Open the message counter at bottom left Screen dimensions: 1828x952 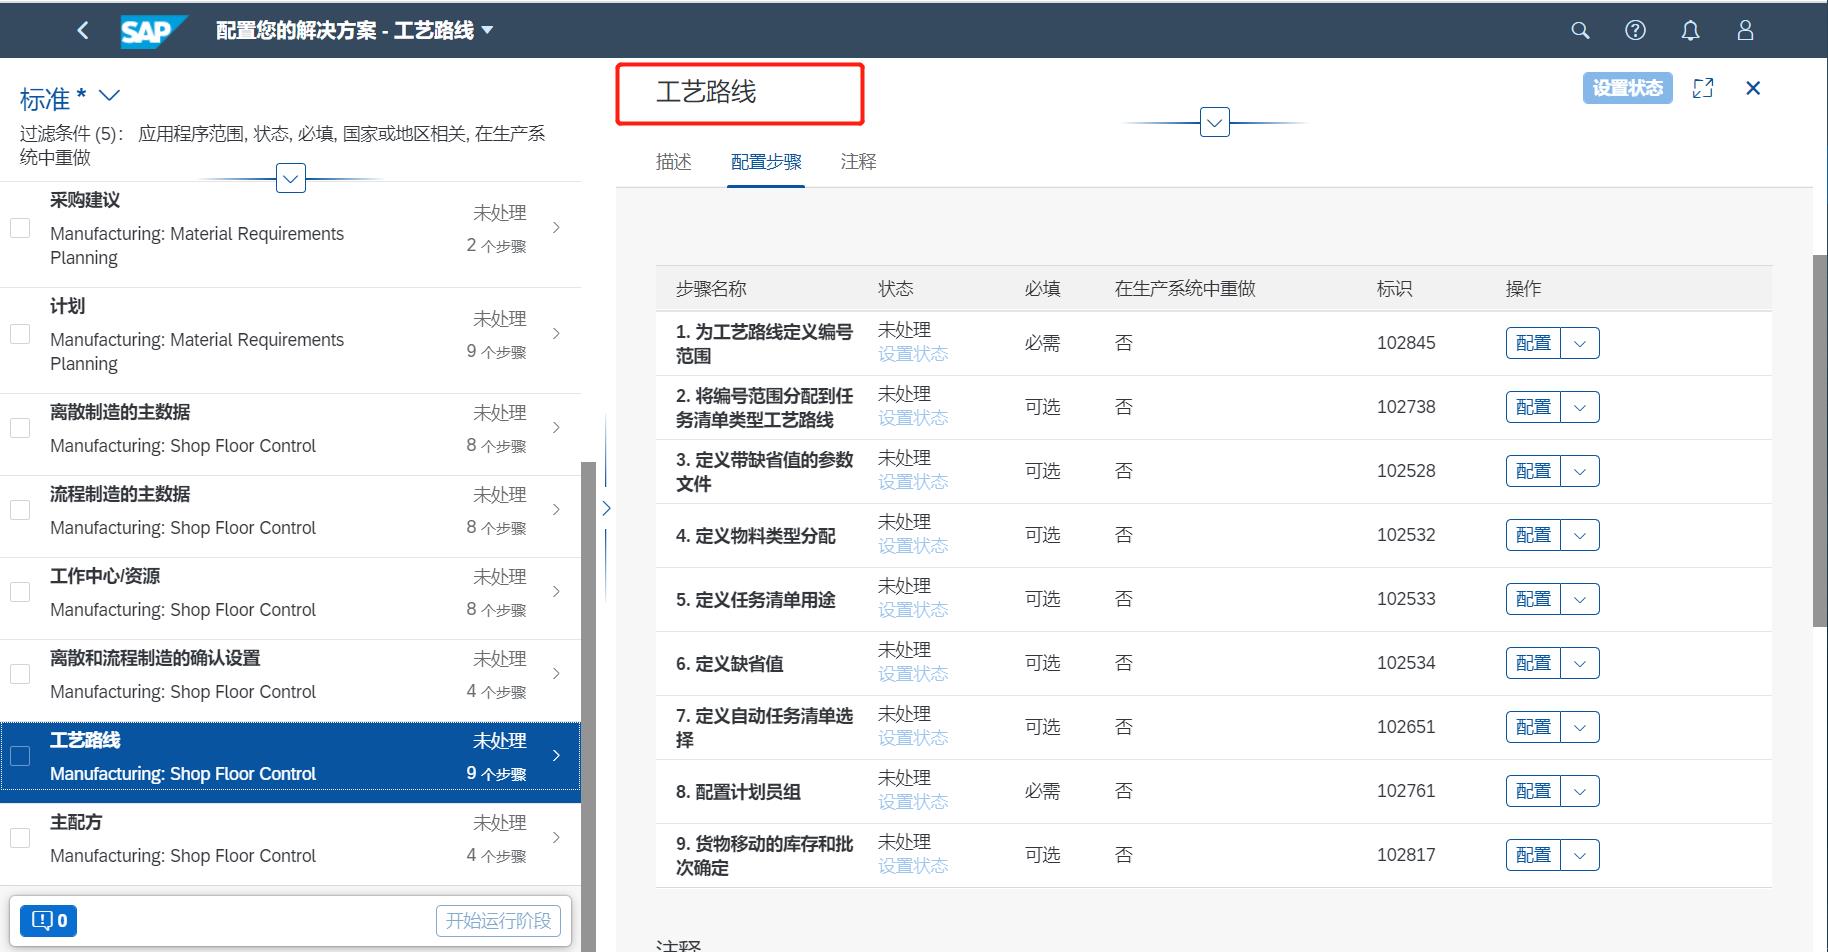[x=48, y=920]
